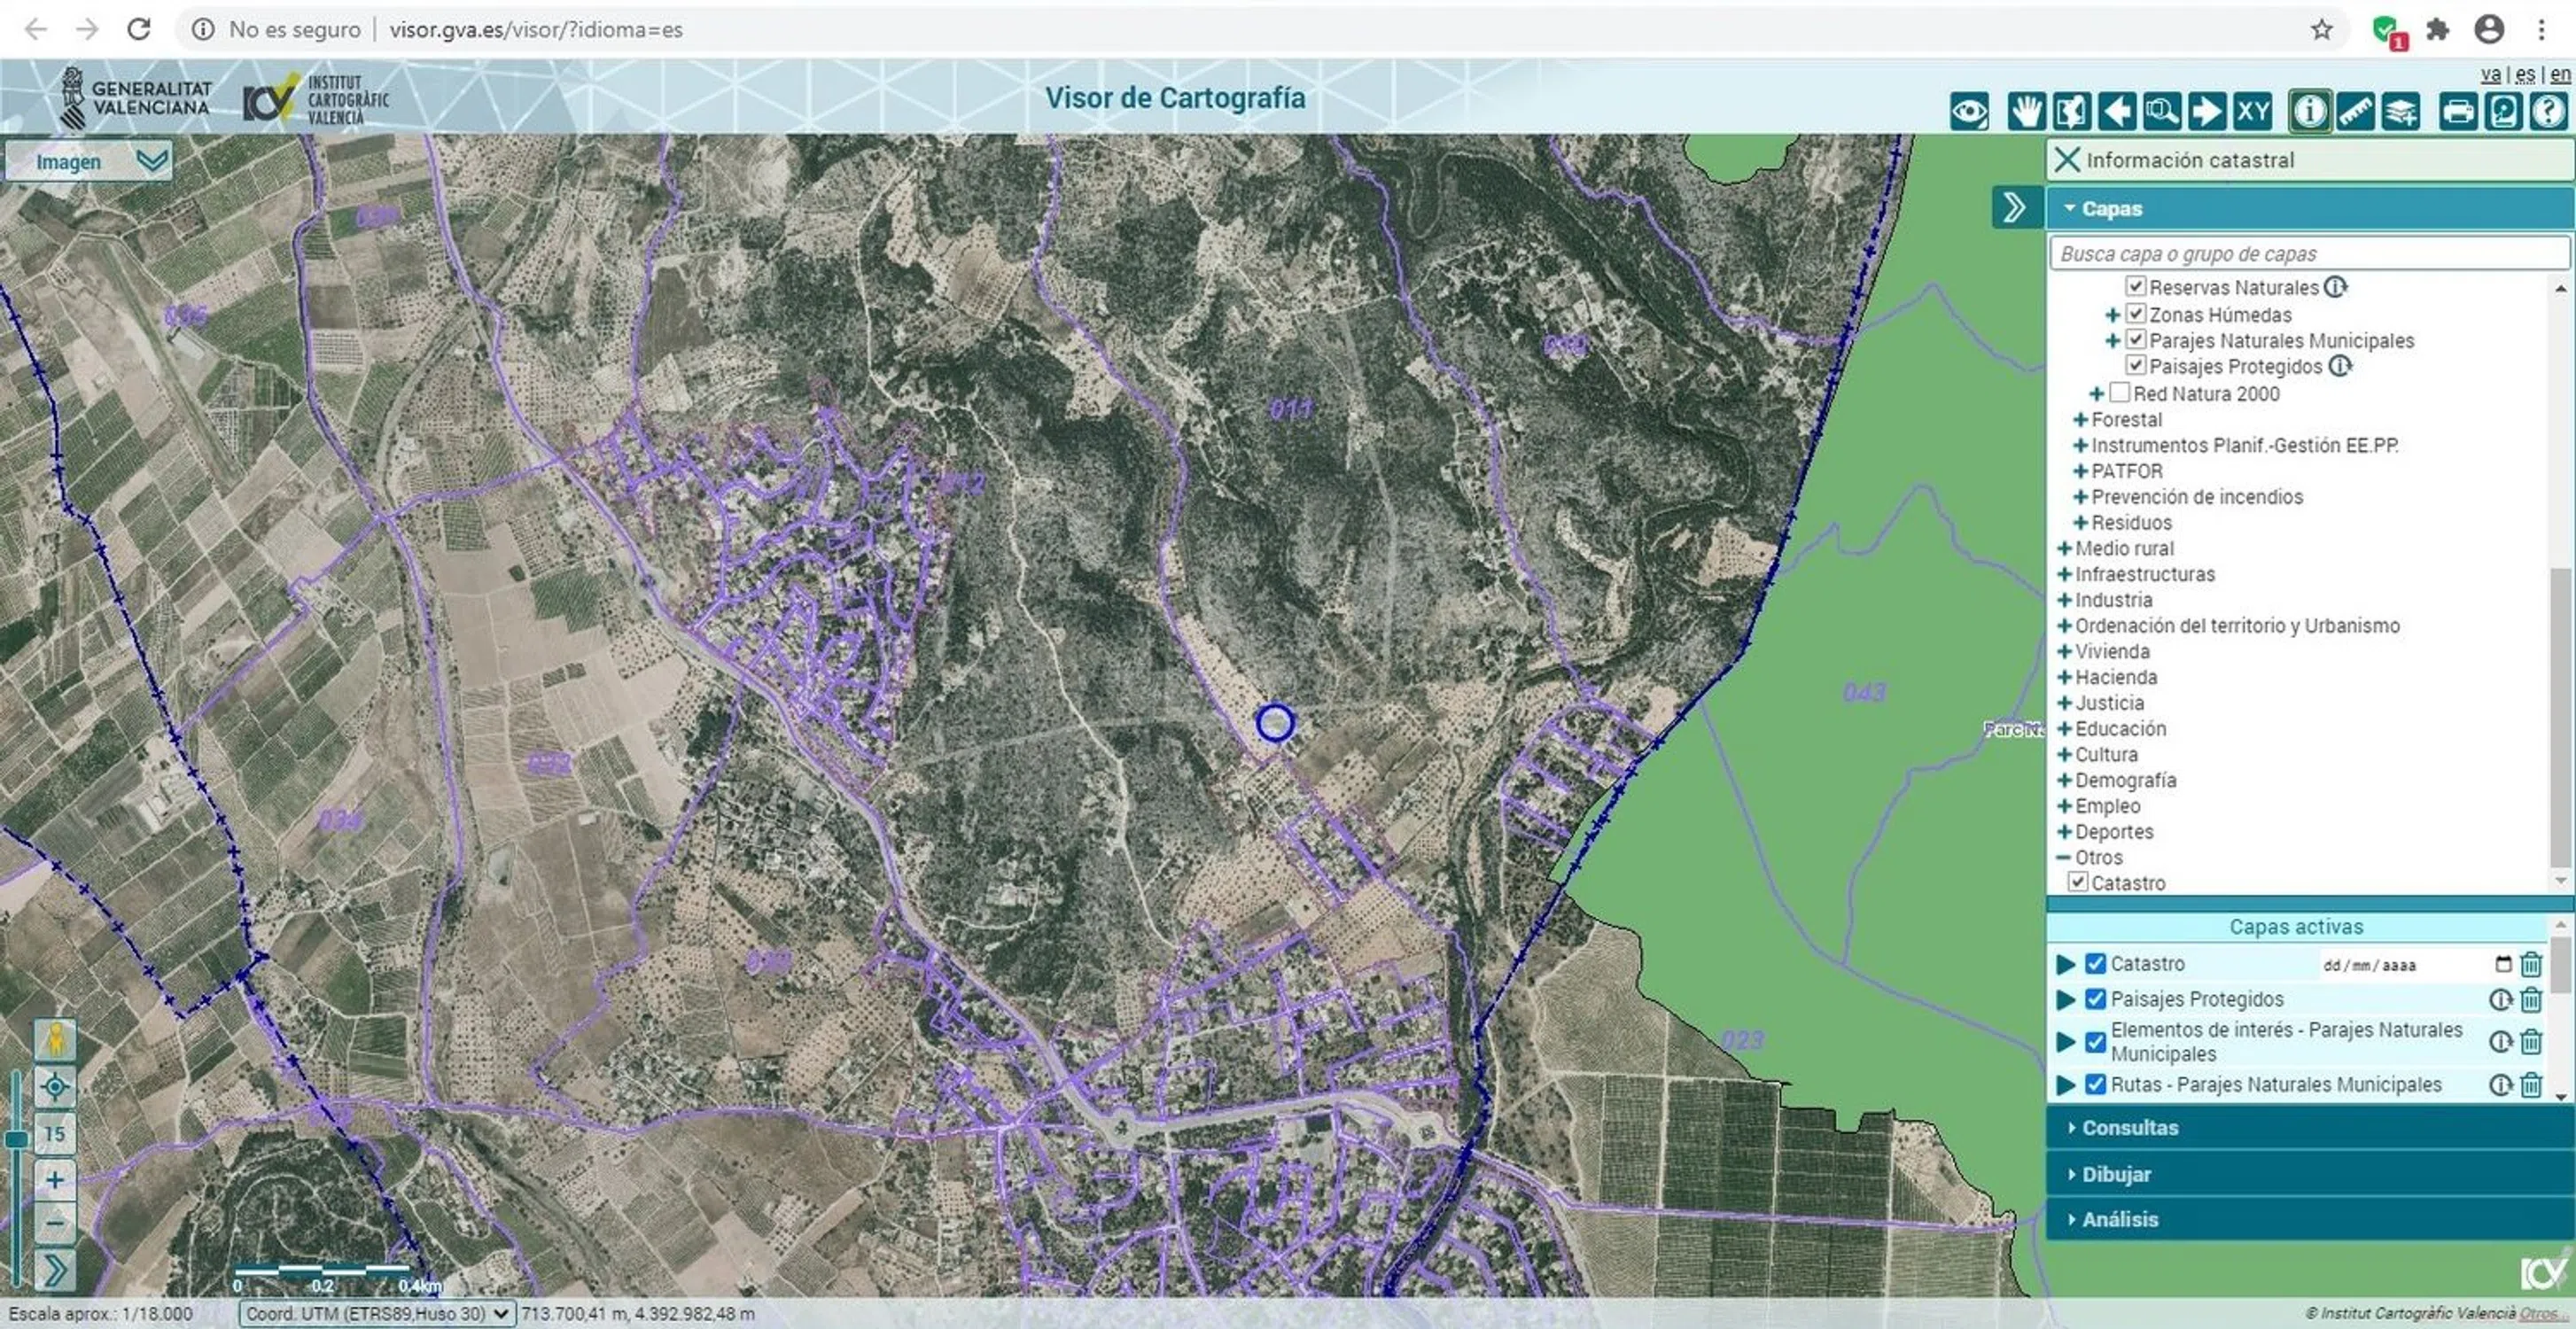This screenshot has width=2576, height=1329.
Task: Expand the Forestal layer group
Action: click(x=2080, y=420)
